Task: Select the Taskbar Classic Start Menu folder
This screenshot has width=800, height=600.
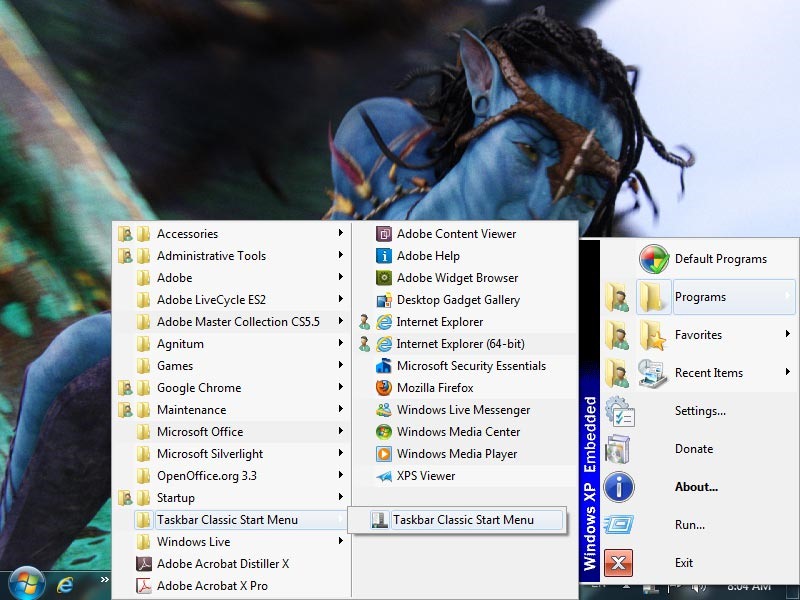Action: click(x=240, y=520)
